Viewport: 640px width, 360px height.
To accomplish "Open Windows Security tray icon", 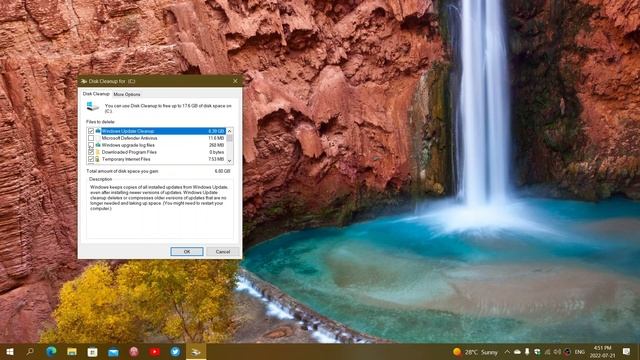I will pyautogui.click(x=537, y=352).
